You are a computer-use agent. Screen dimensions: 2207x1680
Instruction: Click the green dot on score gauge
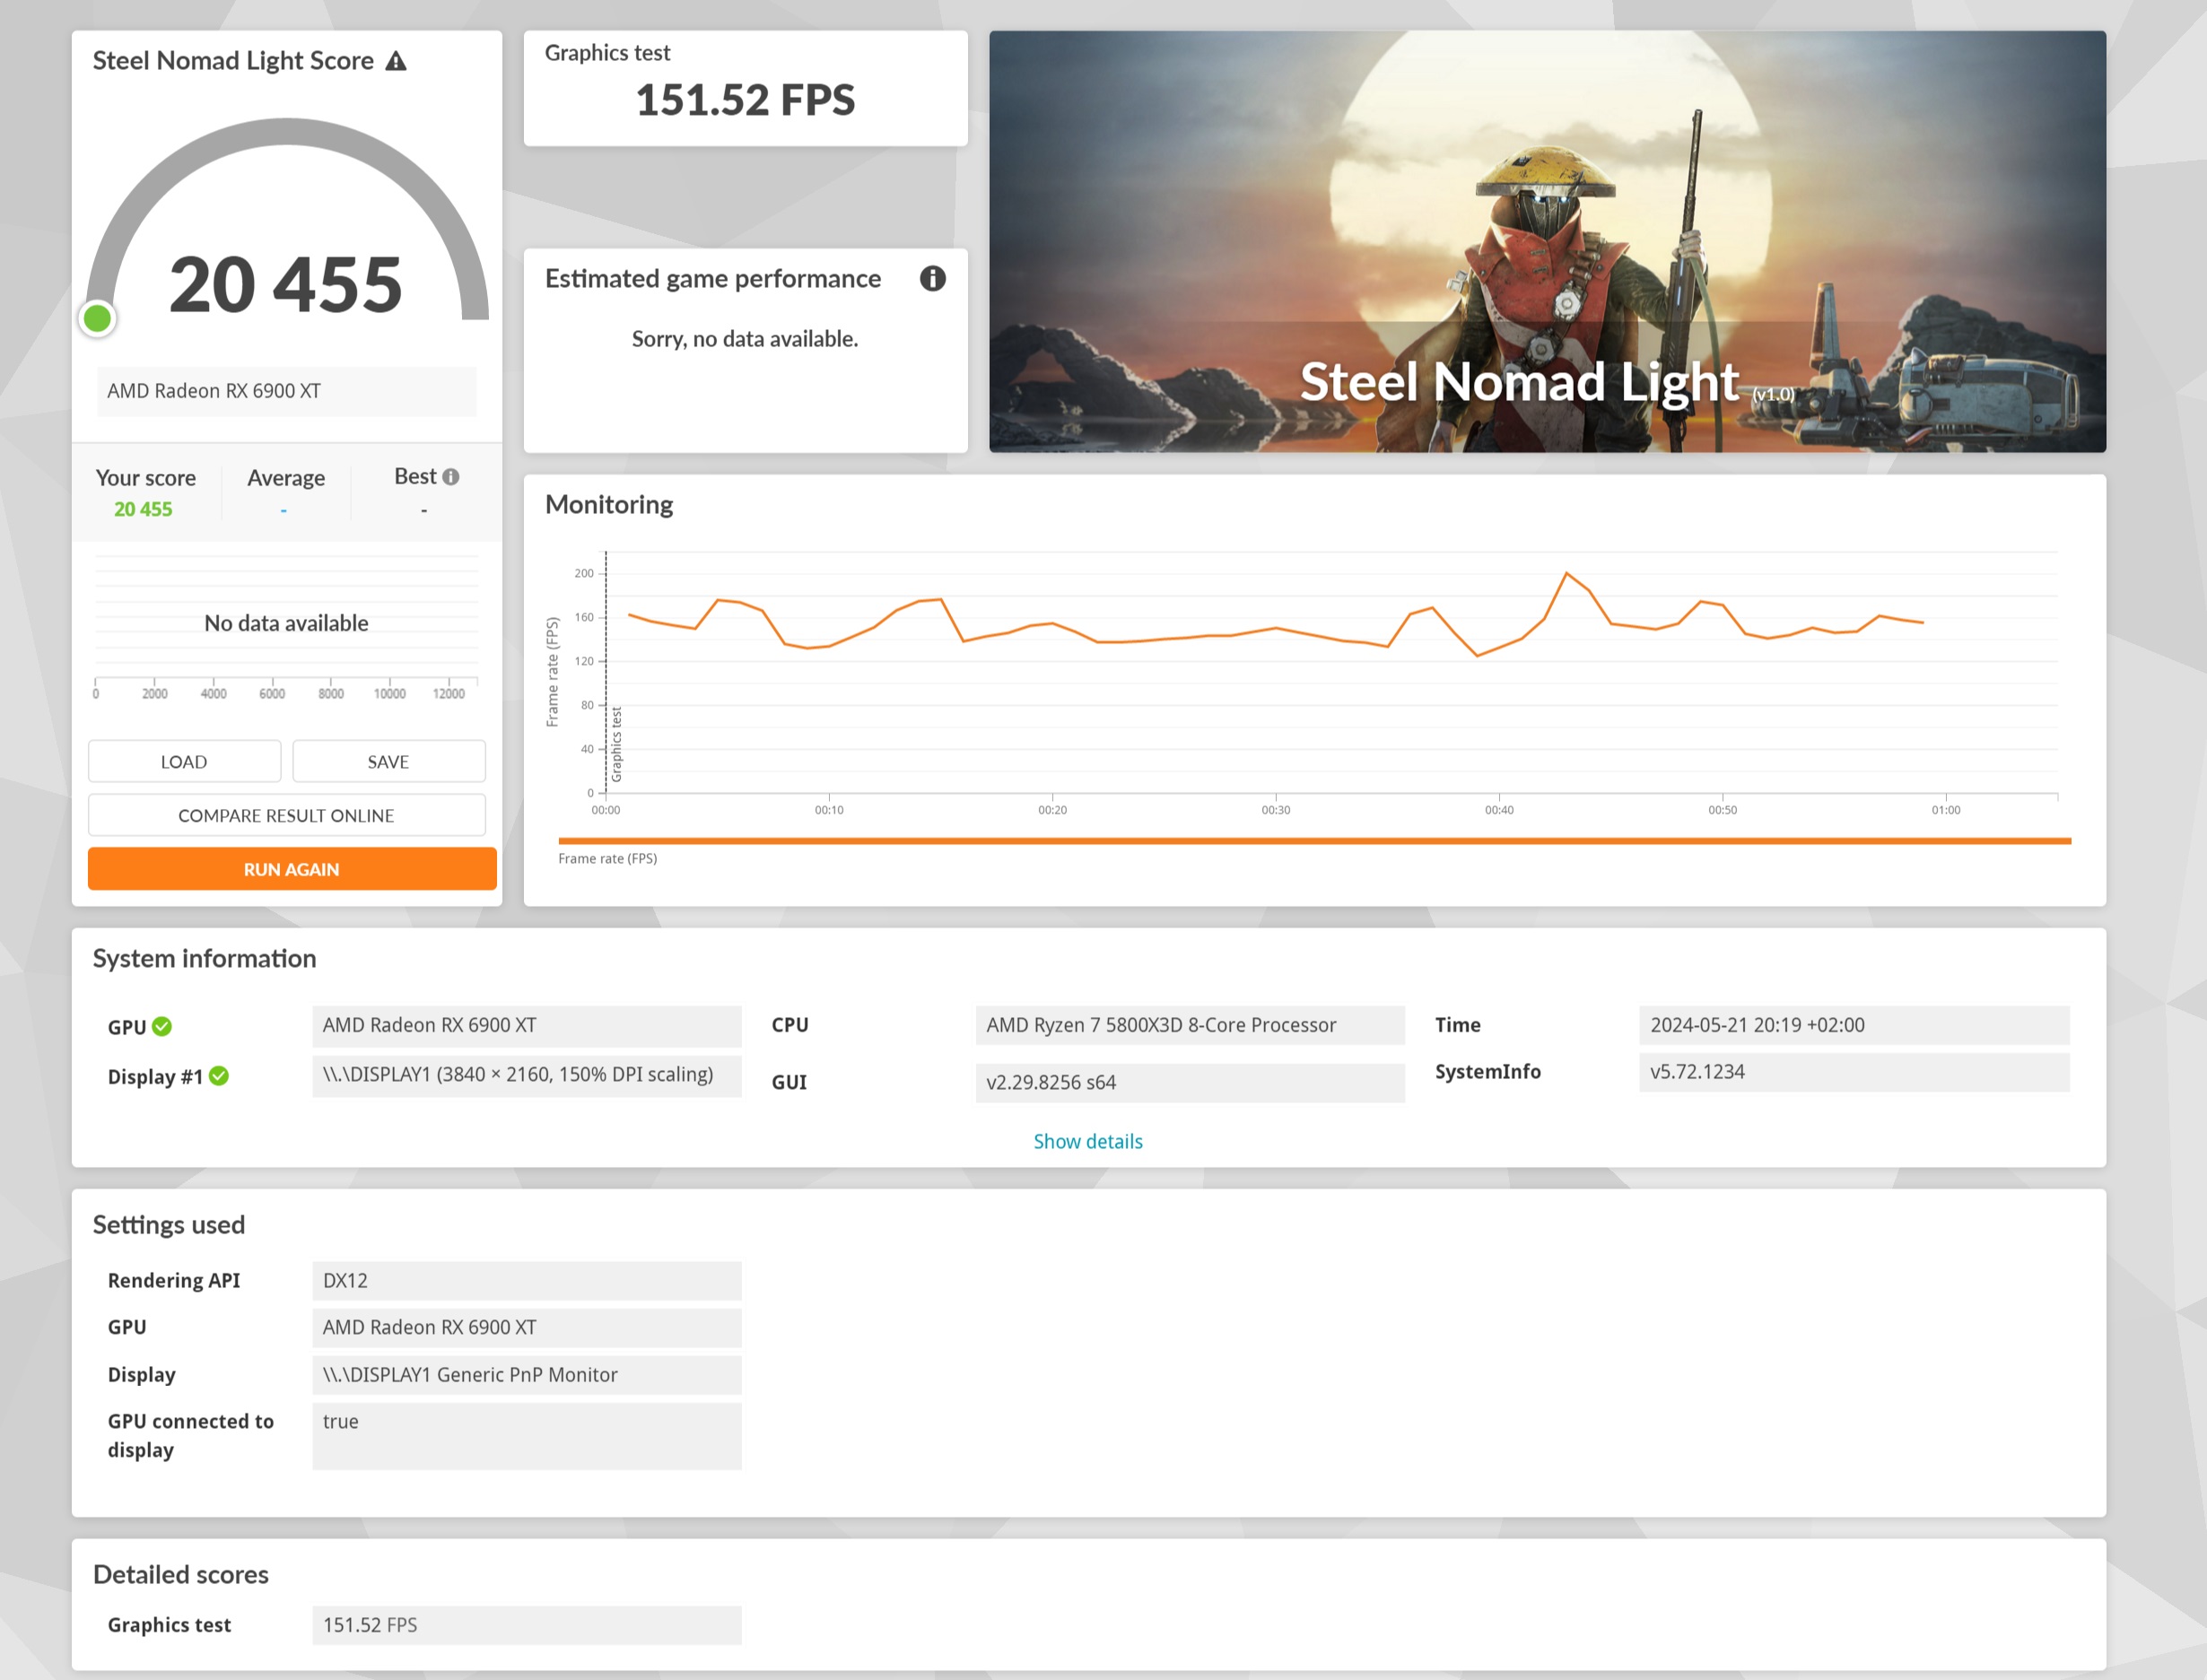point(97,319)
